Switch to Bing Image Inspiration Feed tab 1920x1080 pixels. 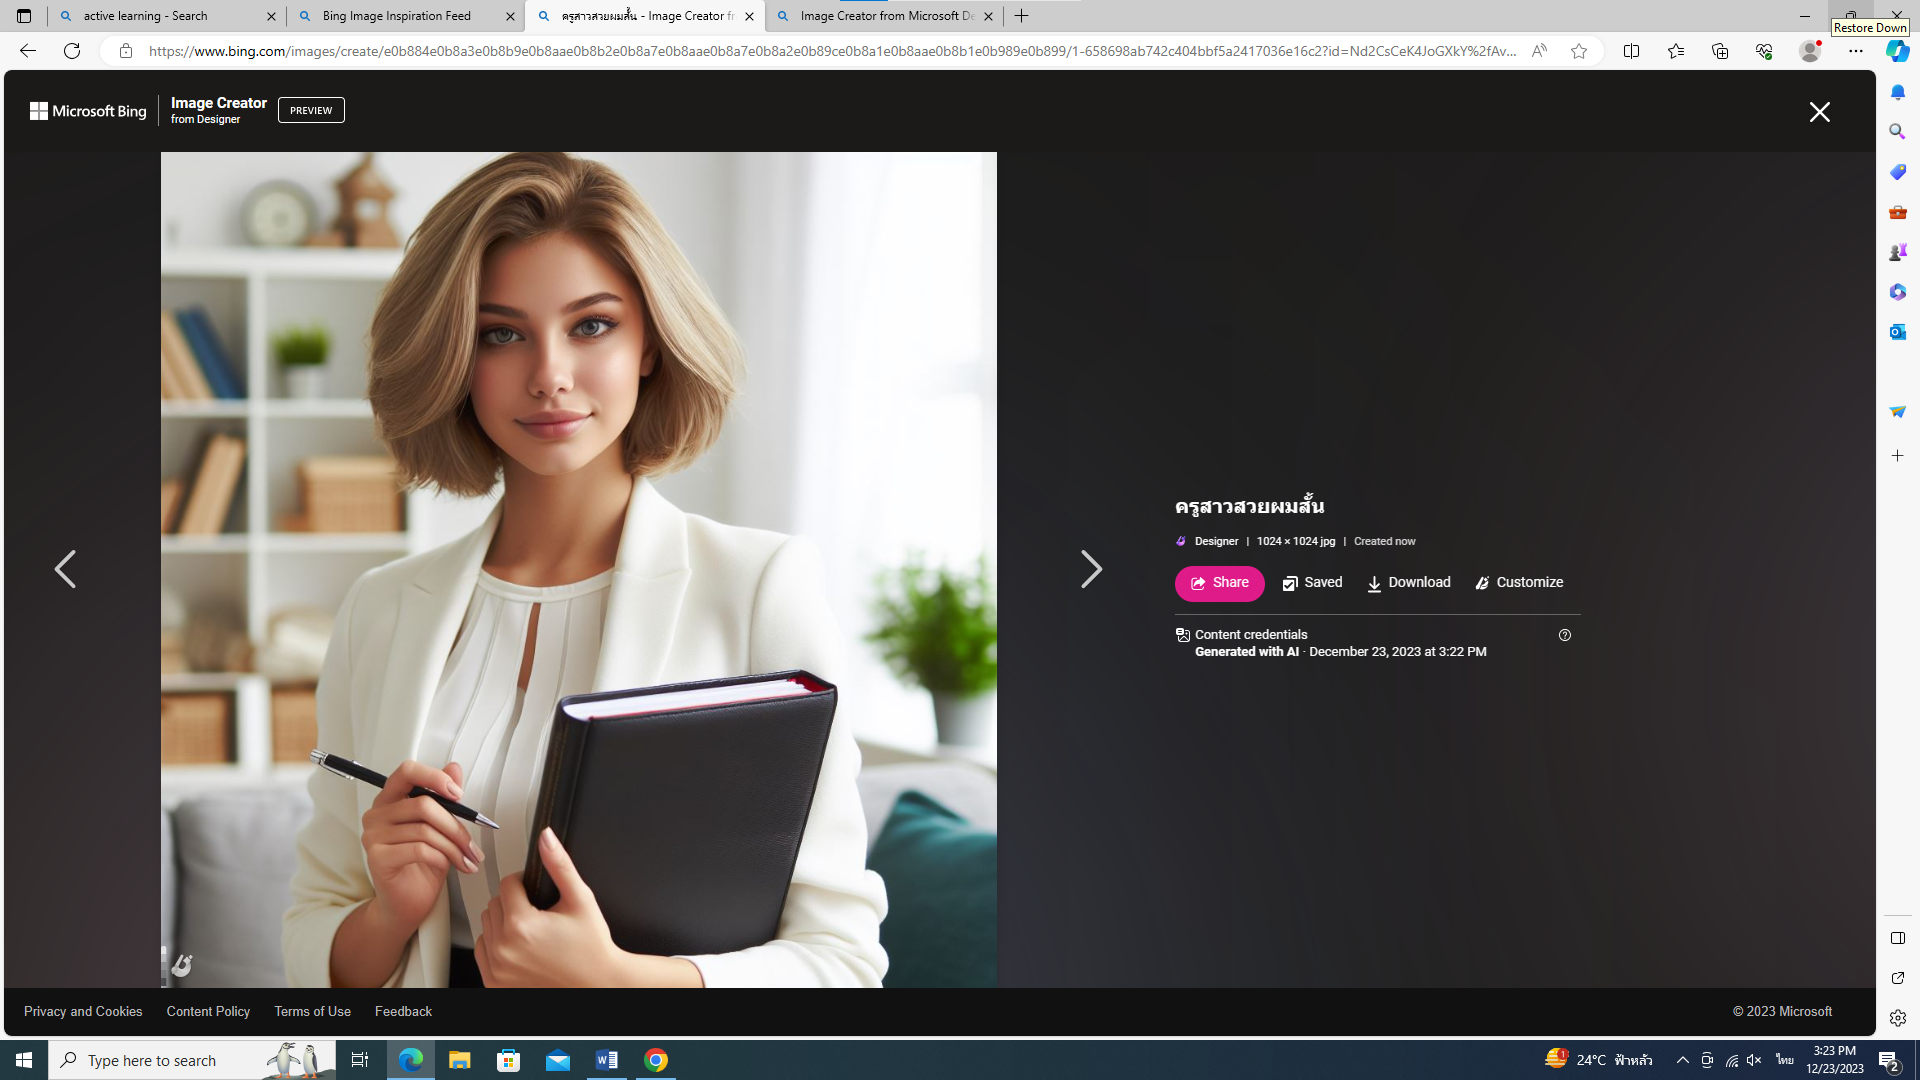pyautogui.click(x=397, y=16)
